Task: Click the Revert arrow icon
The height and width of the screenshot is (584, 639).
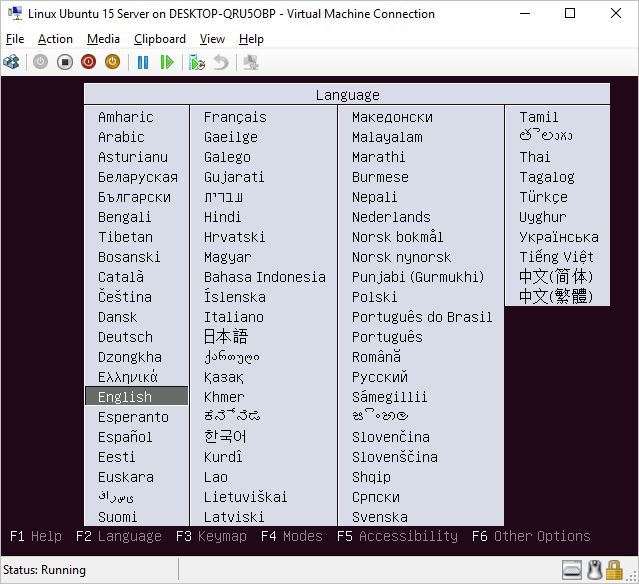Action: pyautogui.click(x=221, y=62)
